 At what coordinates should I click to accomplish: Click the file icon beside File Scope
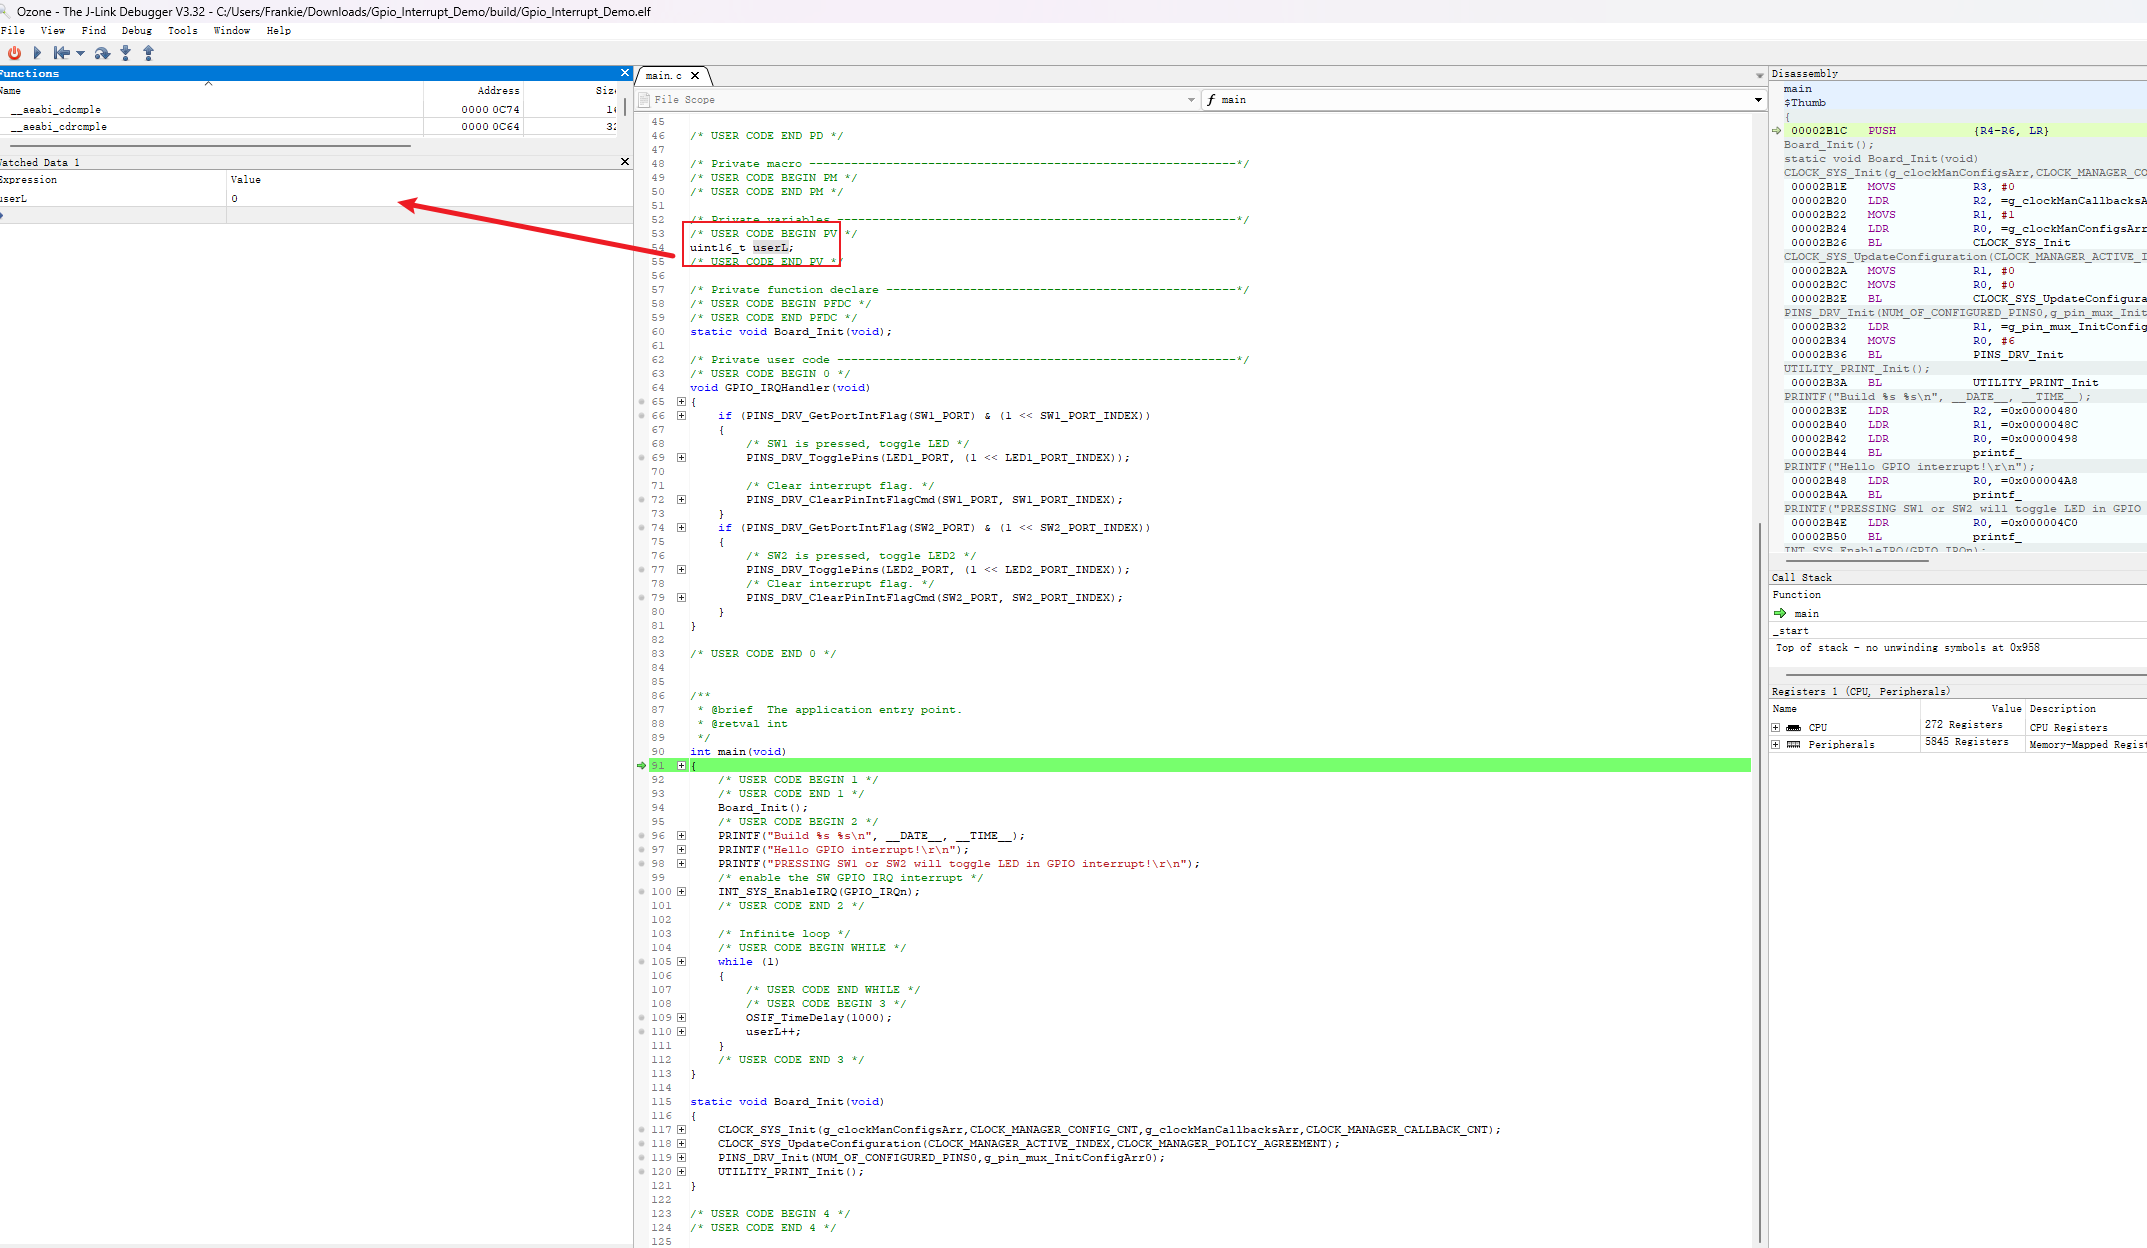(644, 100)
